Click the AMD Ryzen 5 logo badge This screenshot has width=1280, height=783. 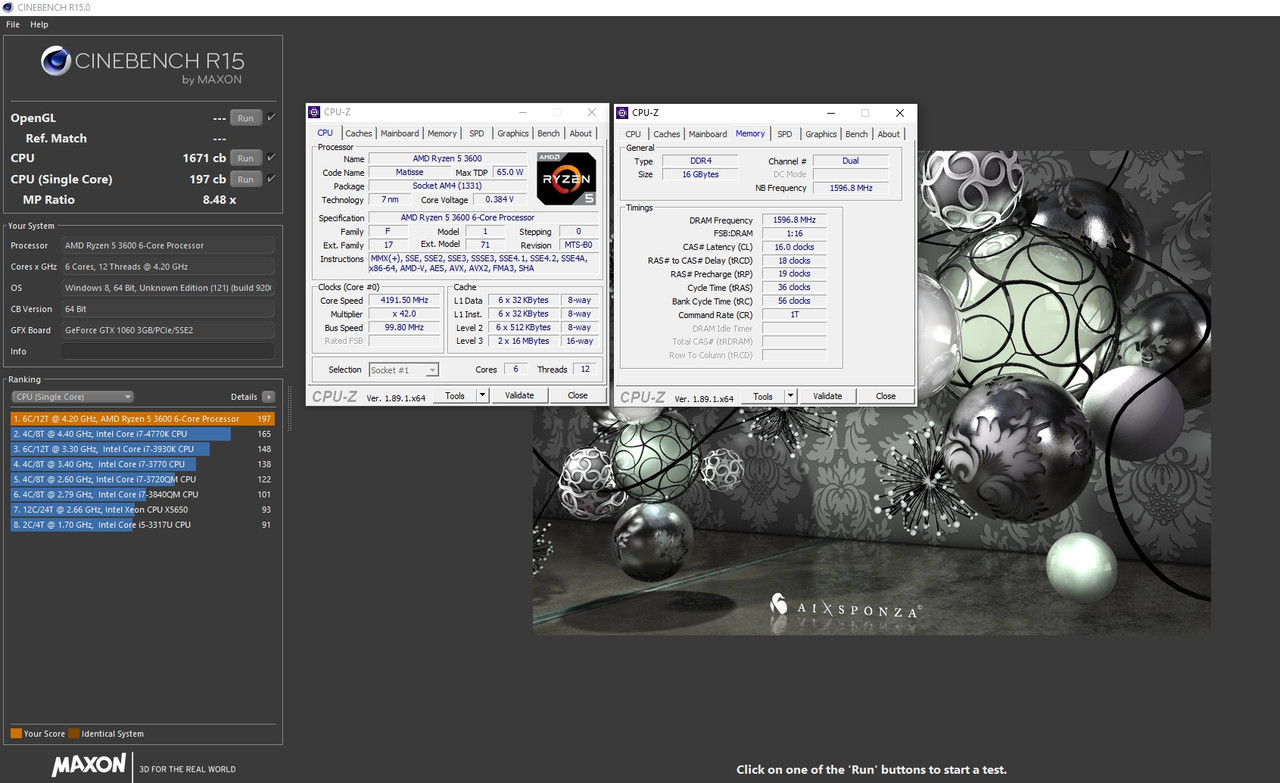[x=567, y=179]
